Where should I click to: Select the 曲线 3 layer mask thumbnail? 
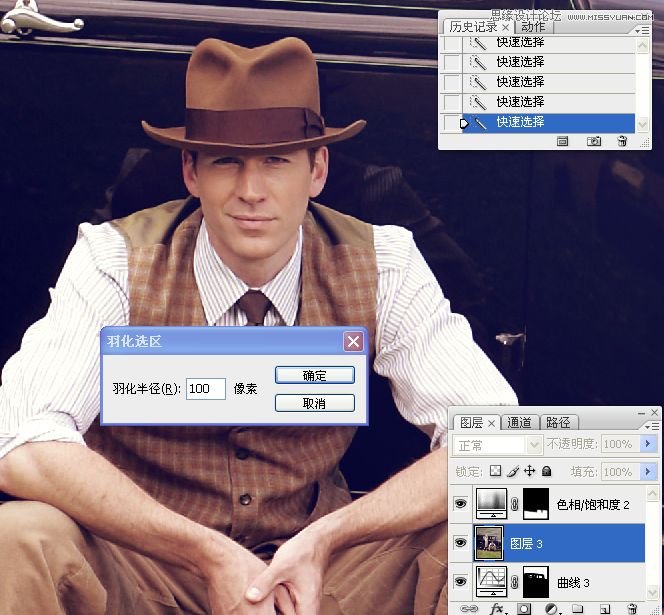pyautogui.click(x=537, y=582)
